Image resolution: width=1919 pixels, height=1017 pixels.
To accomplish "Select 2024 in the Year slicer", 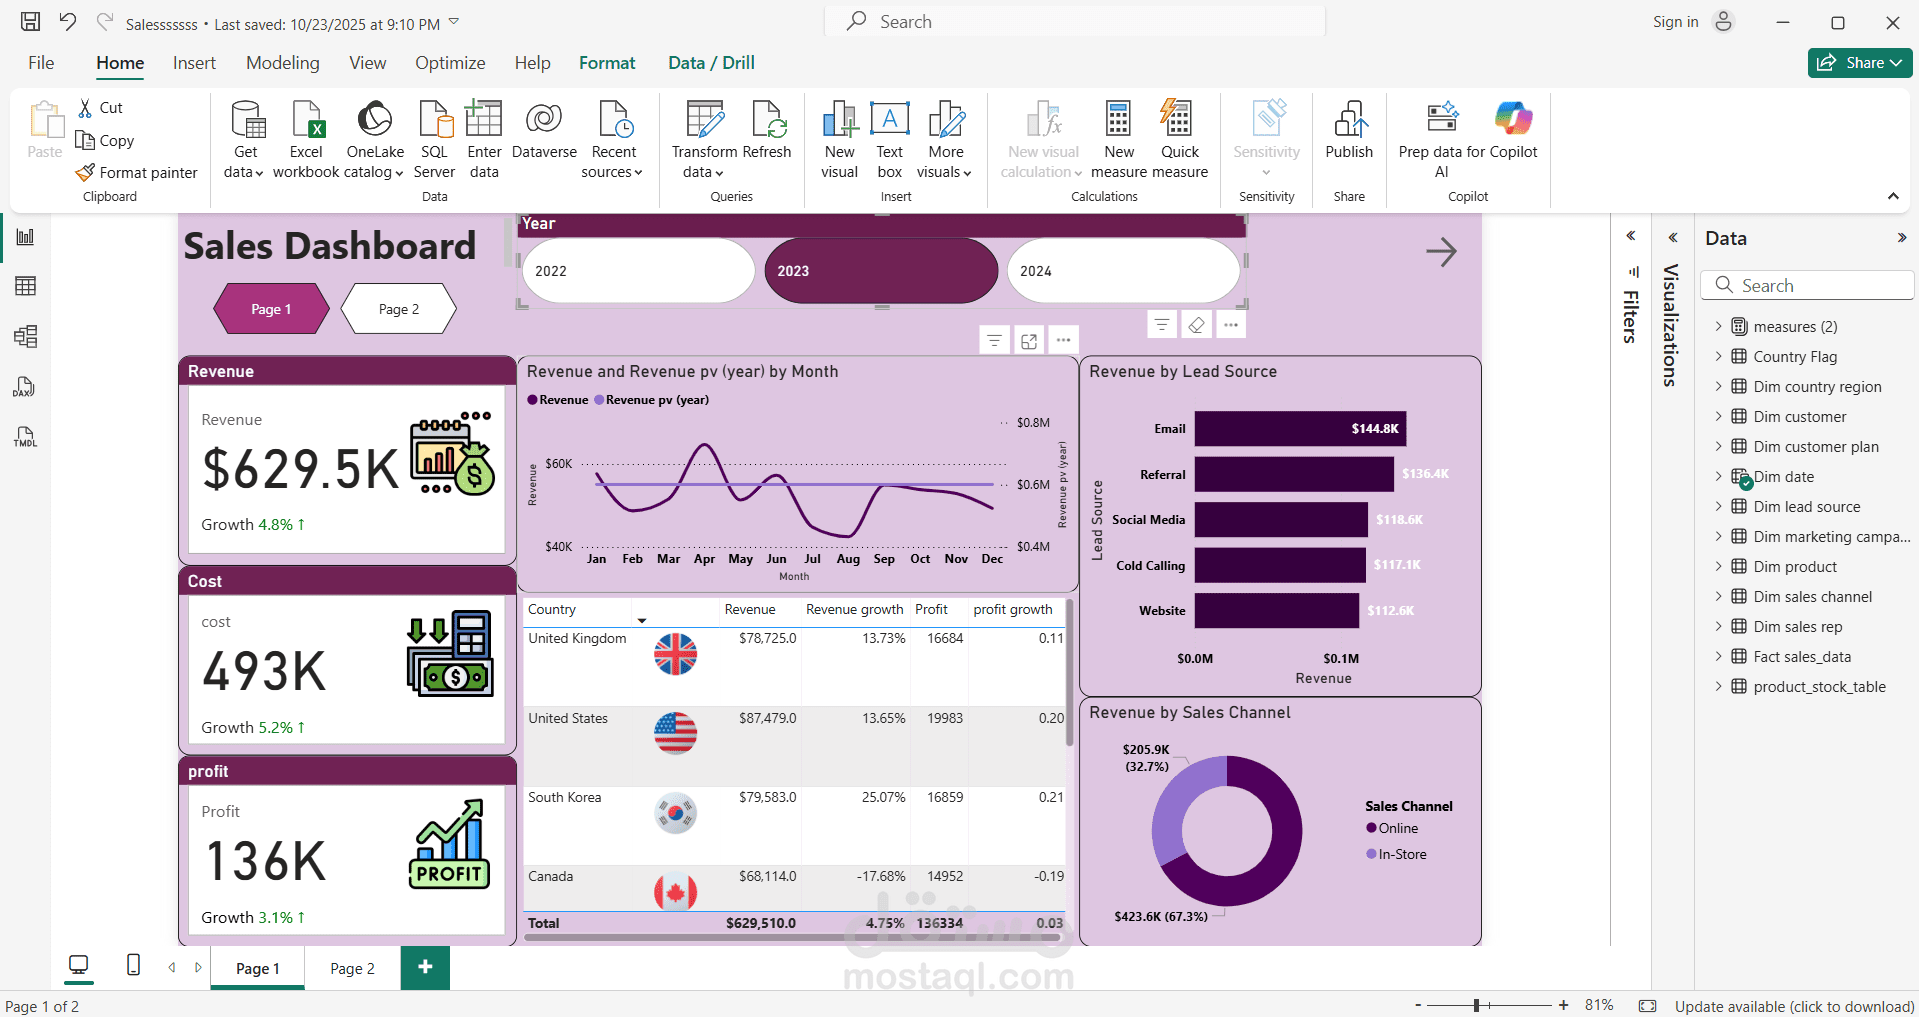I will click(x=1122, y=270).
